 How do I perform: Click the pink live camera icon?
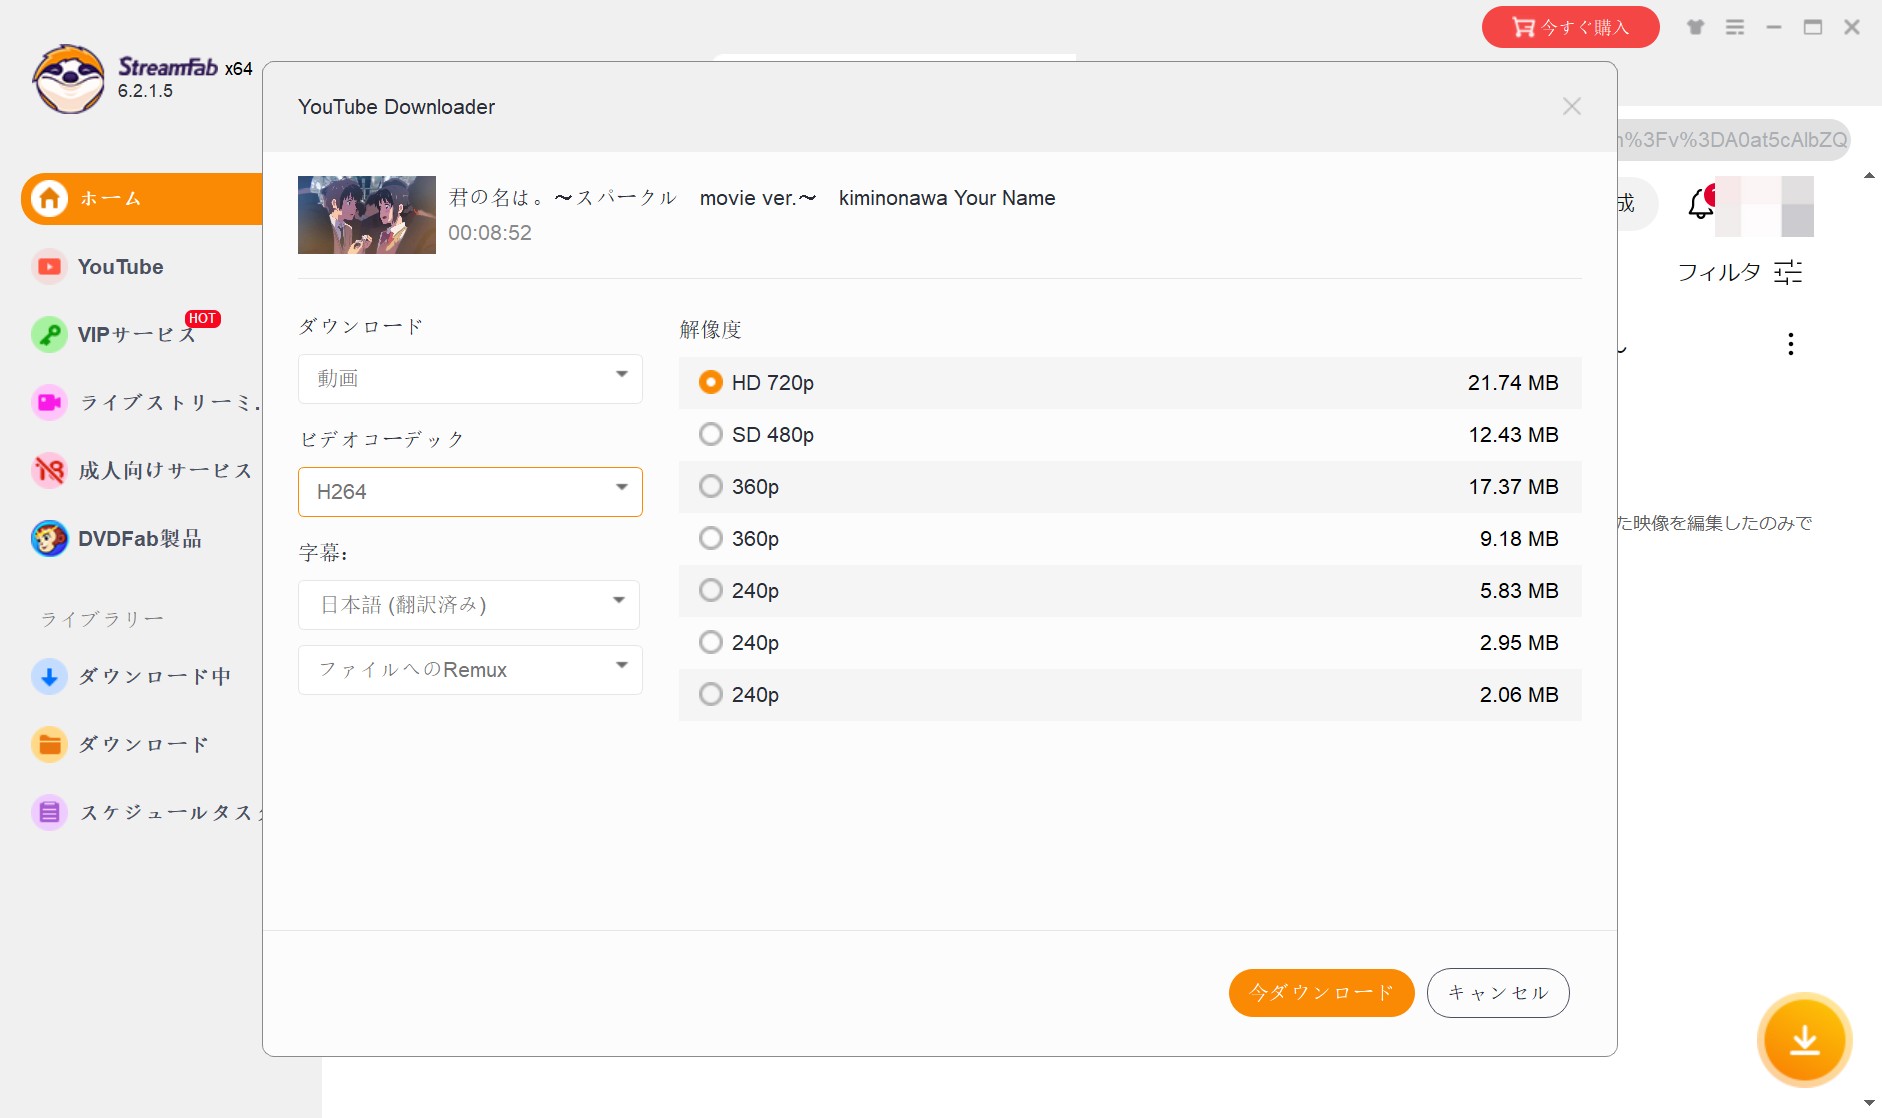[x=49, y=402]
